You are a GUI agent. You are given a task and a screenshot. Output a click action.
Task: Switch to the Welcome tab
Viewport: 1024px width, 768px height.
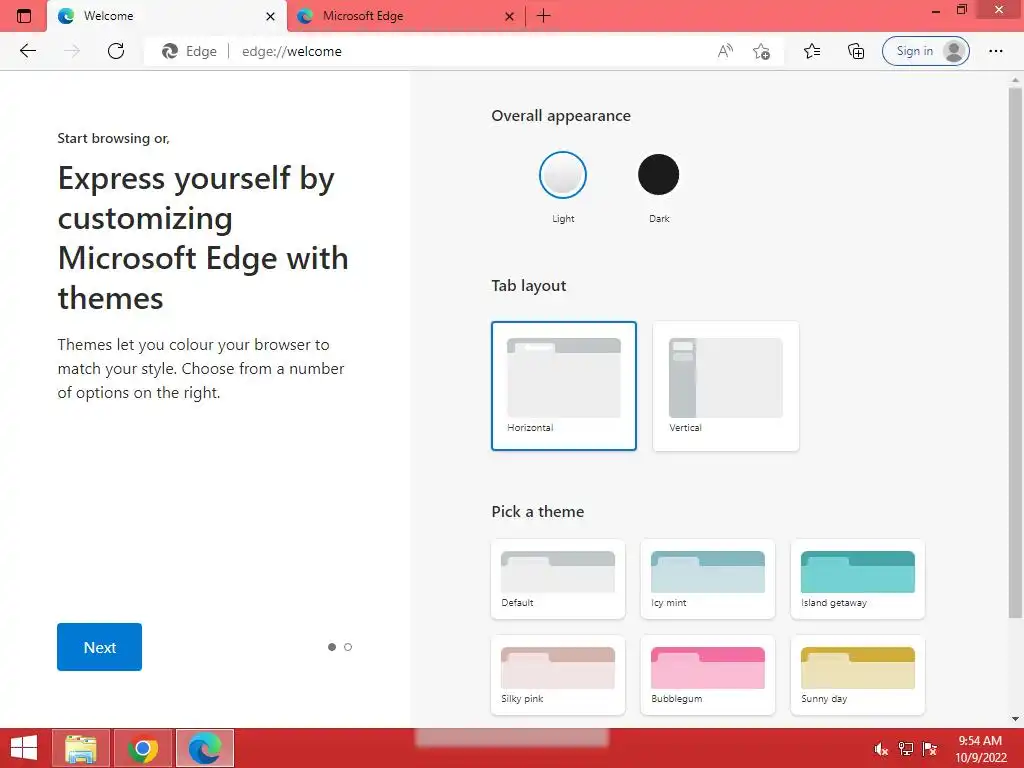[167, 16]
